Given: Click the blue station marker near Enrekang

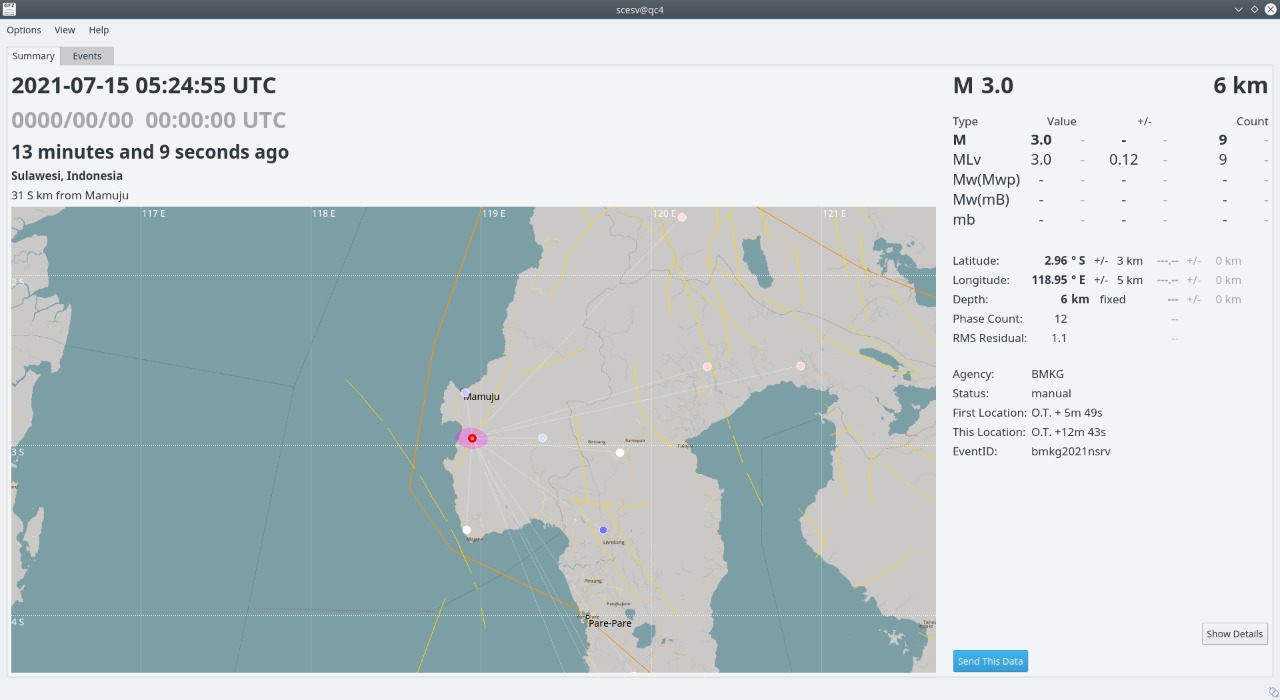Looking at the screenshot, I should point(603,530).
